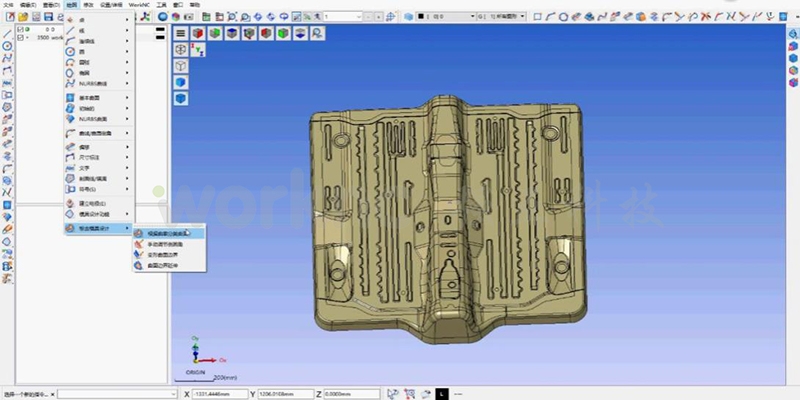Select the highlighted first submenu entry
The image size is (800, 400).
166,232
